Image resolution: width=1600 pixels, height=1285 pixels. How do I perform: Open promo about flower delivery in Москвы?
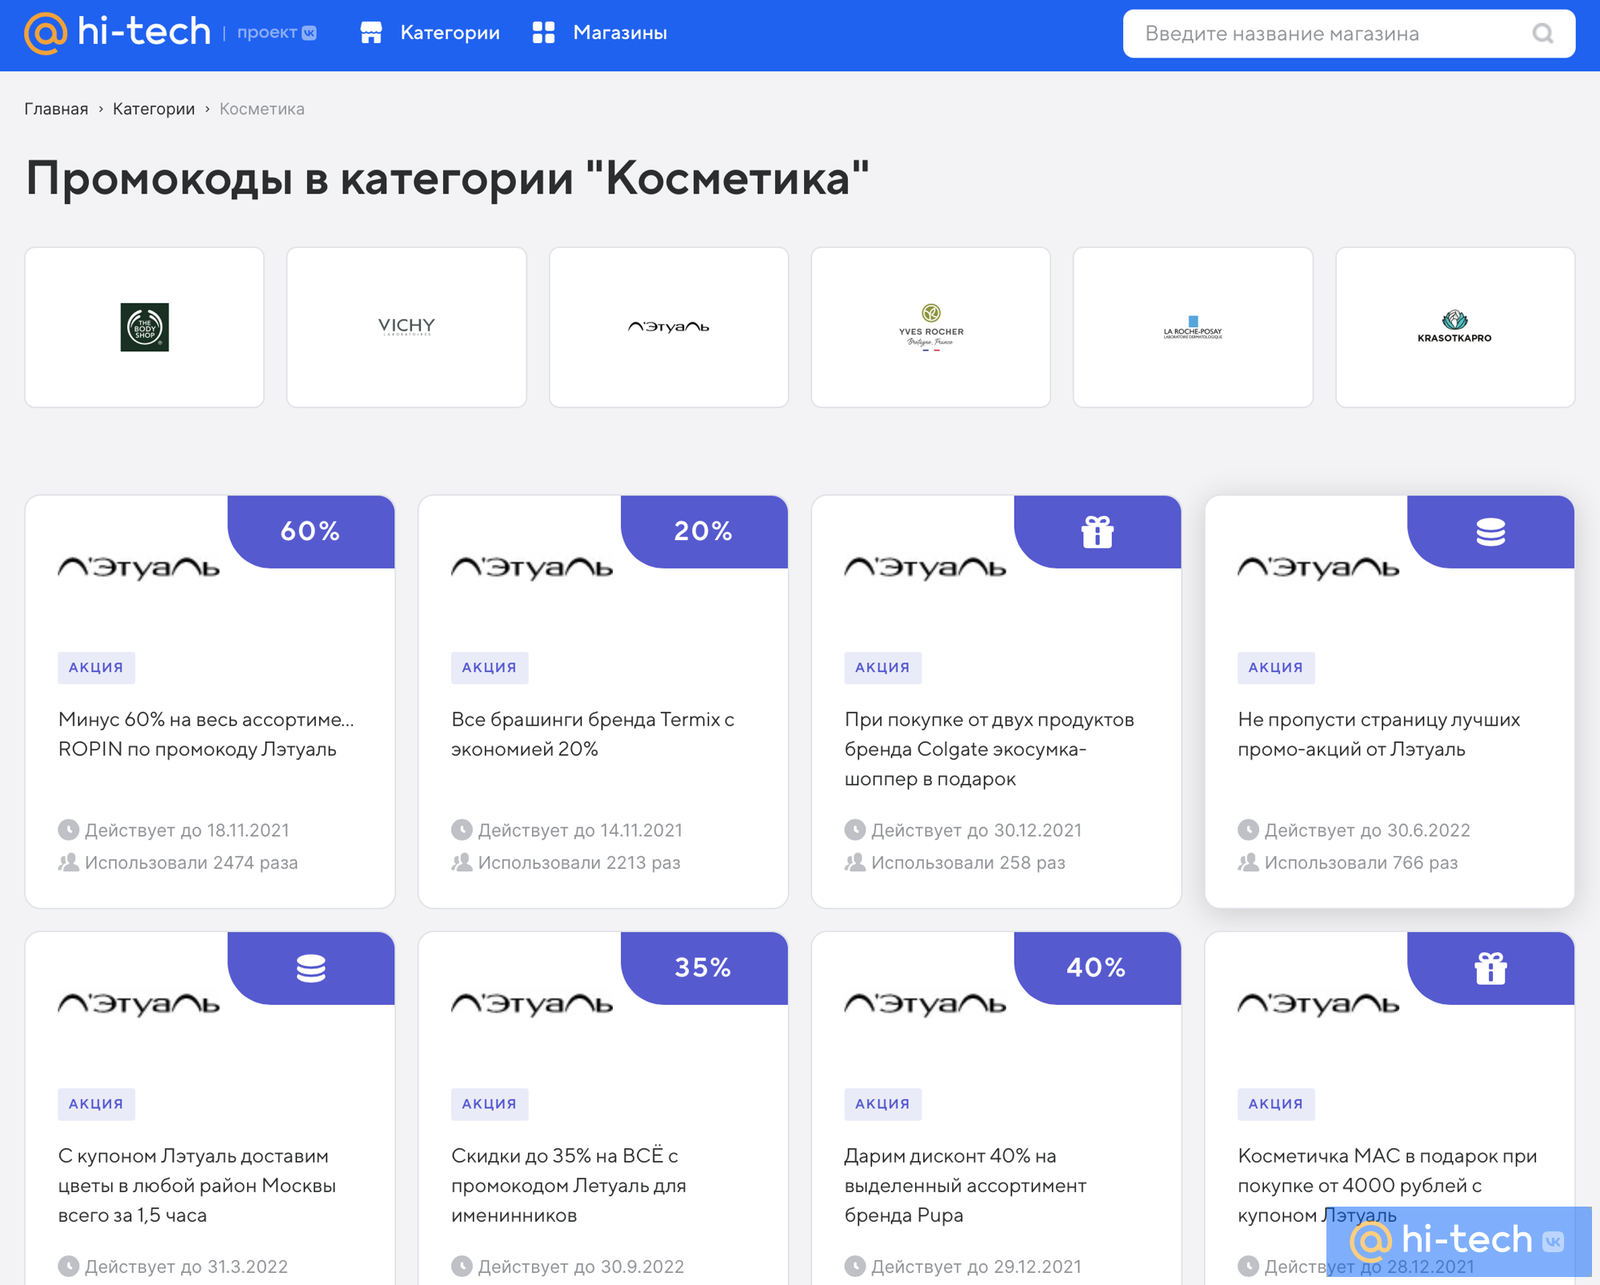[197, 1185]
